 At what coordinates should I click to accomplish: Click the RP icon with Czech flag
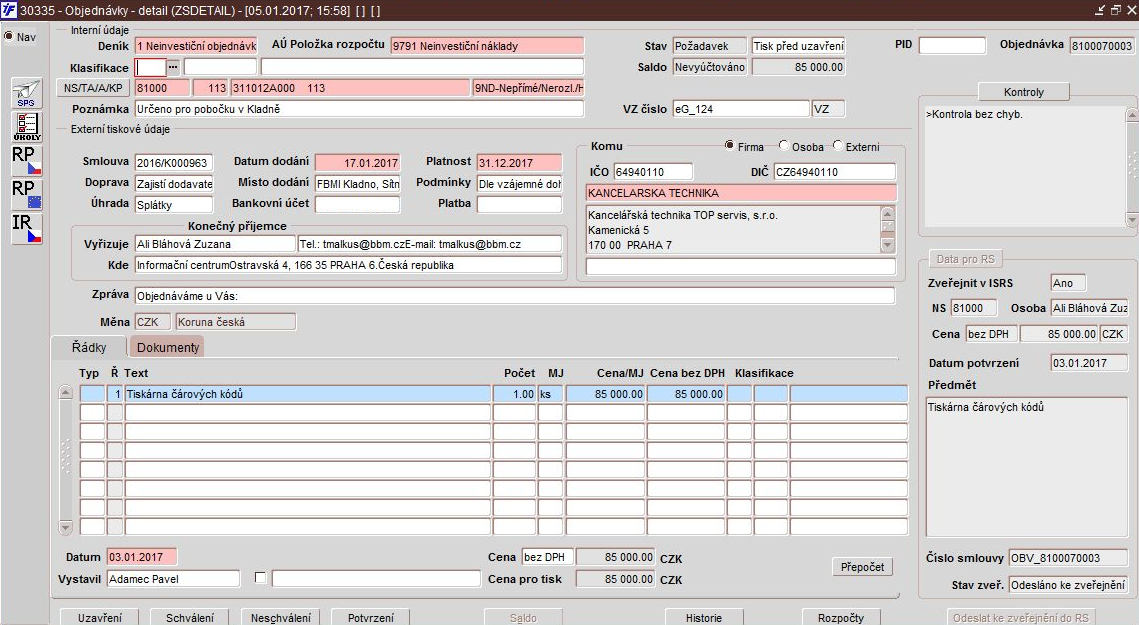point(26,161)
